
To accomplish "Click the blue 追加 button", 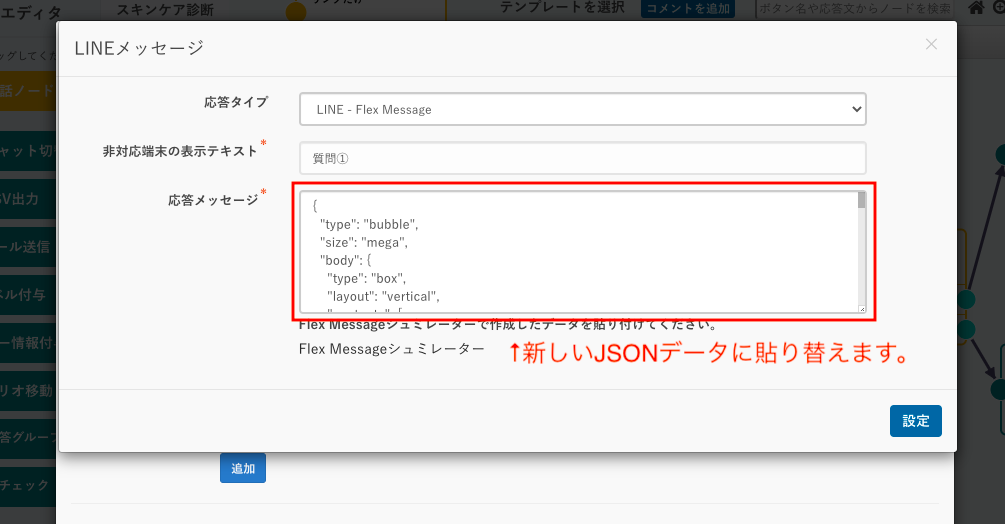I will coord(243,468).
